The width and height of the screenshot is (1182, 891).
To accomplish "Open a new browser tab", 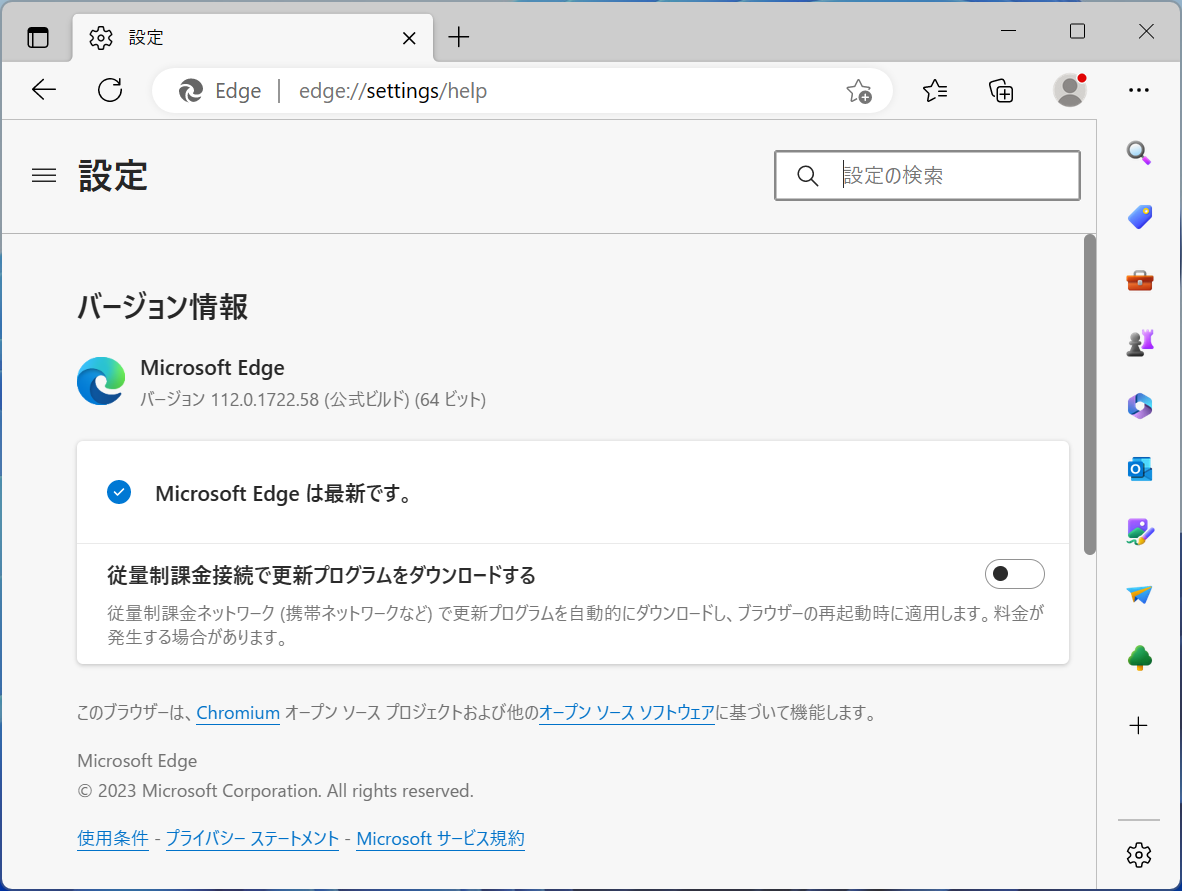I will [x=458, y=37].
